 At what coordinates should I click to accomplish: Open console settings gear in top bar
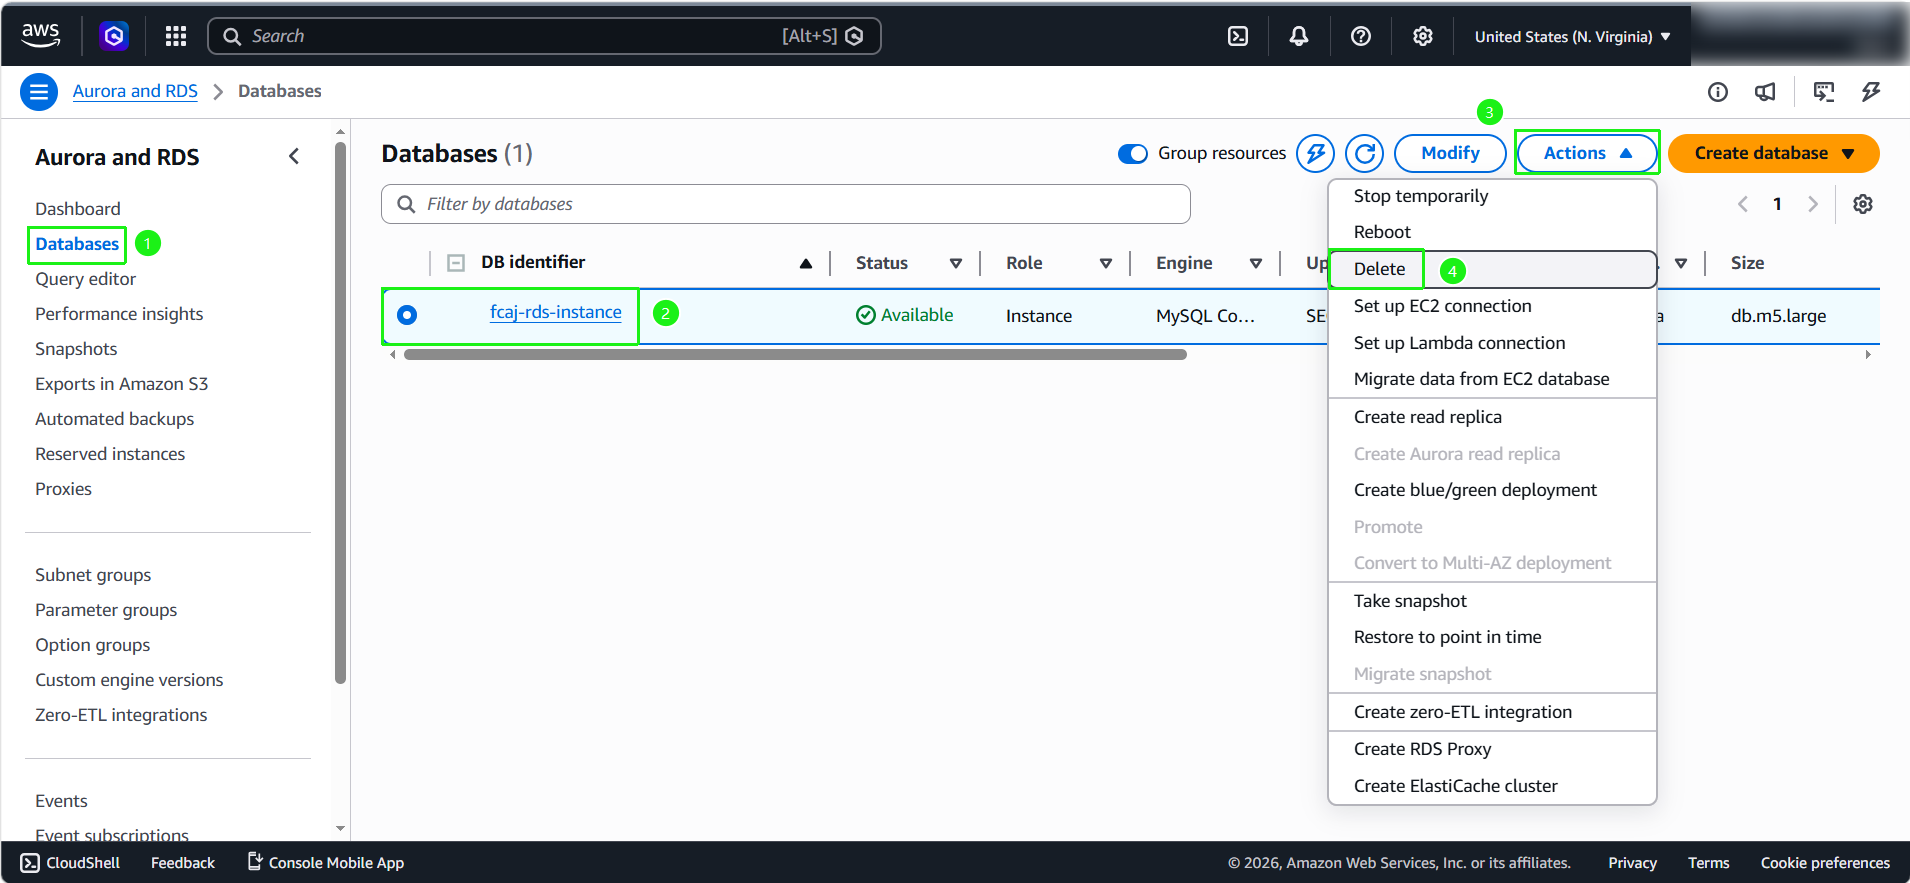[x=1423, y=36]
